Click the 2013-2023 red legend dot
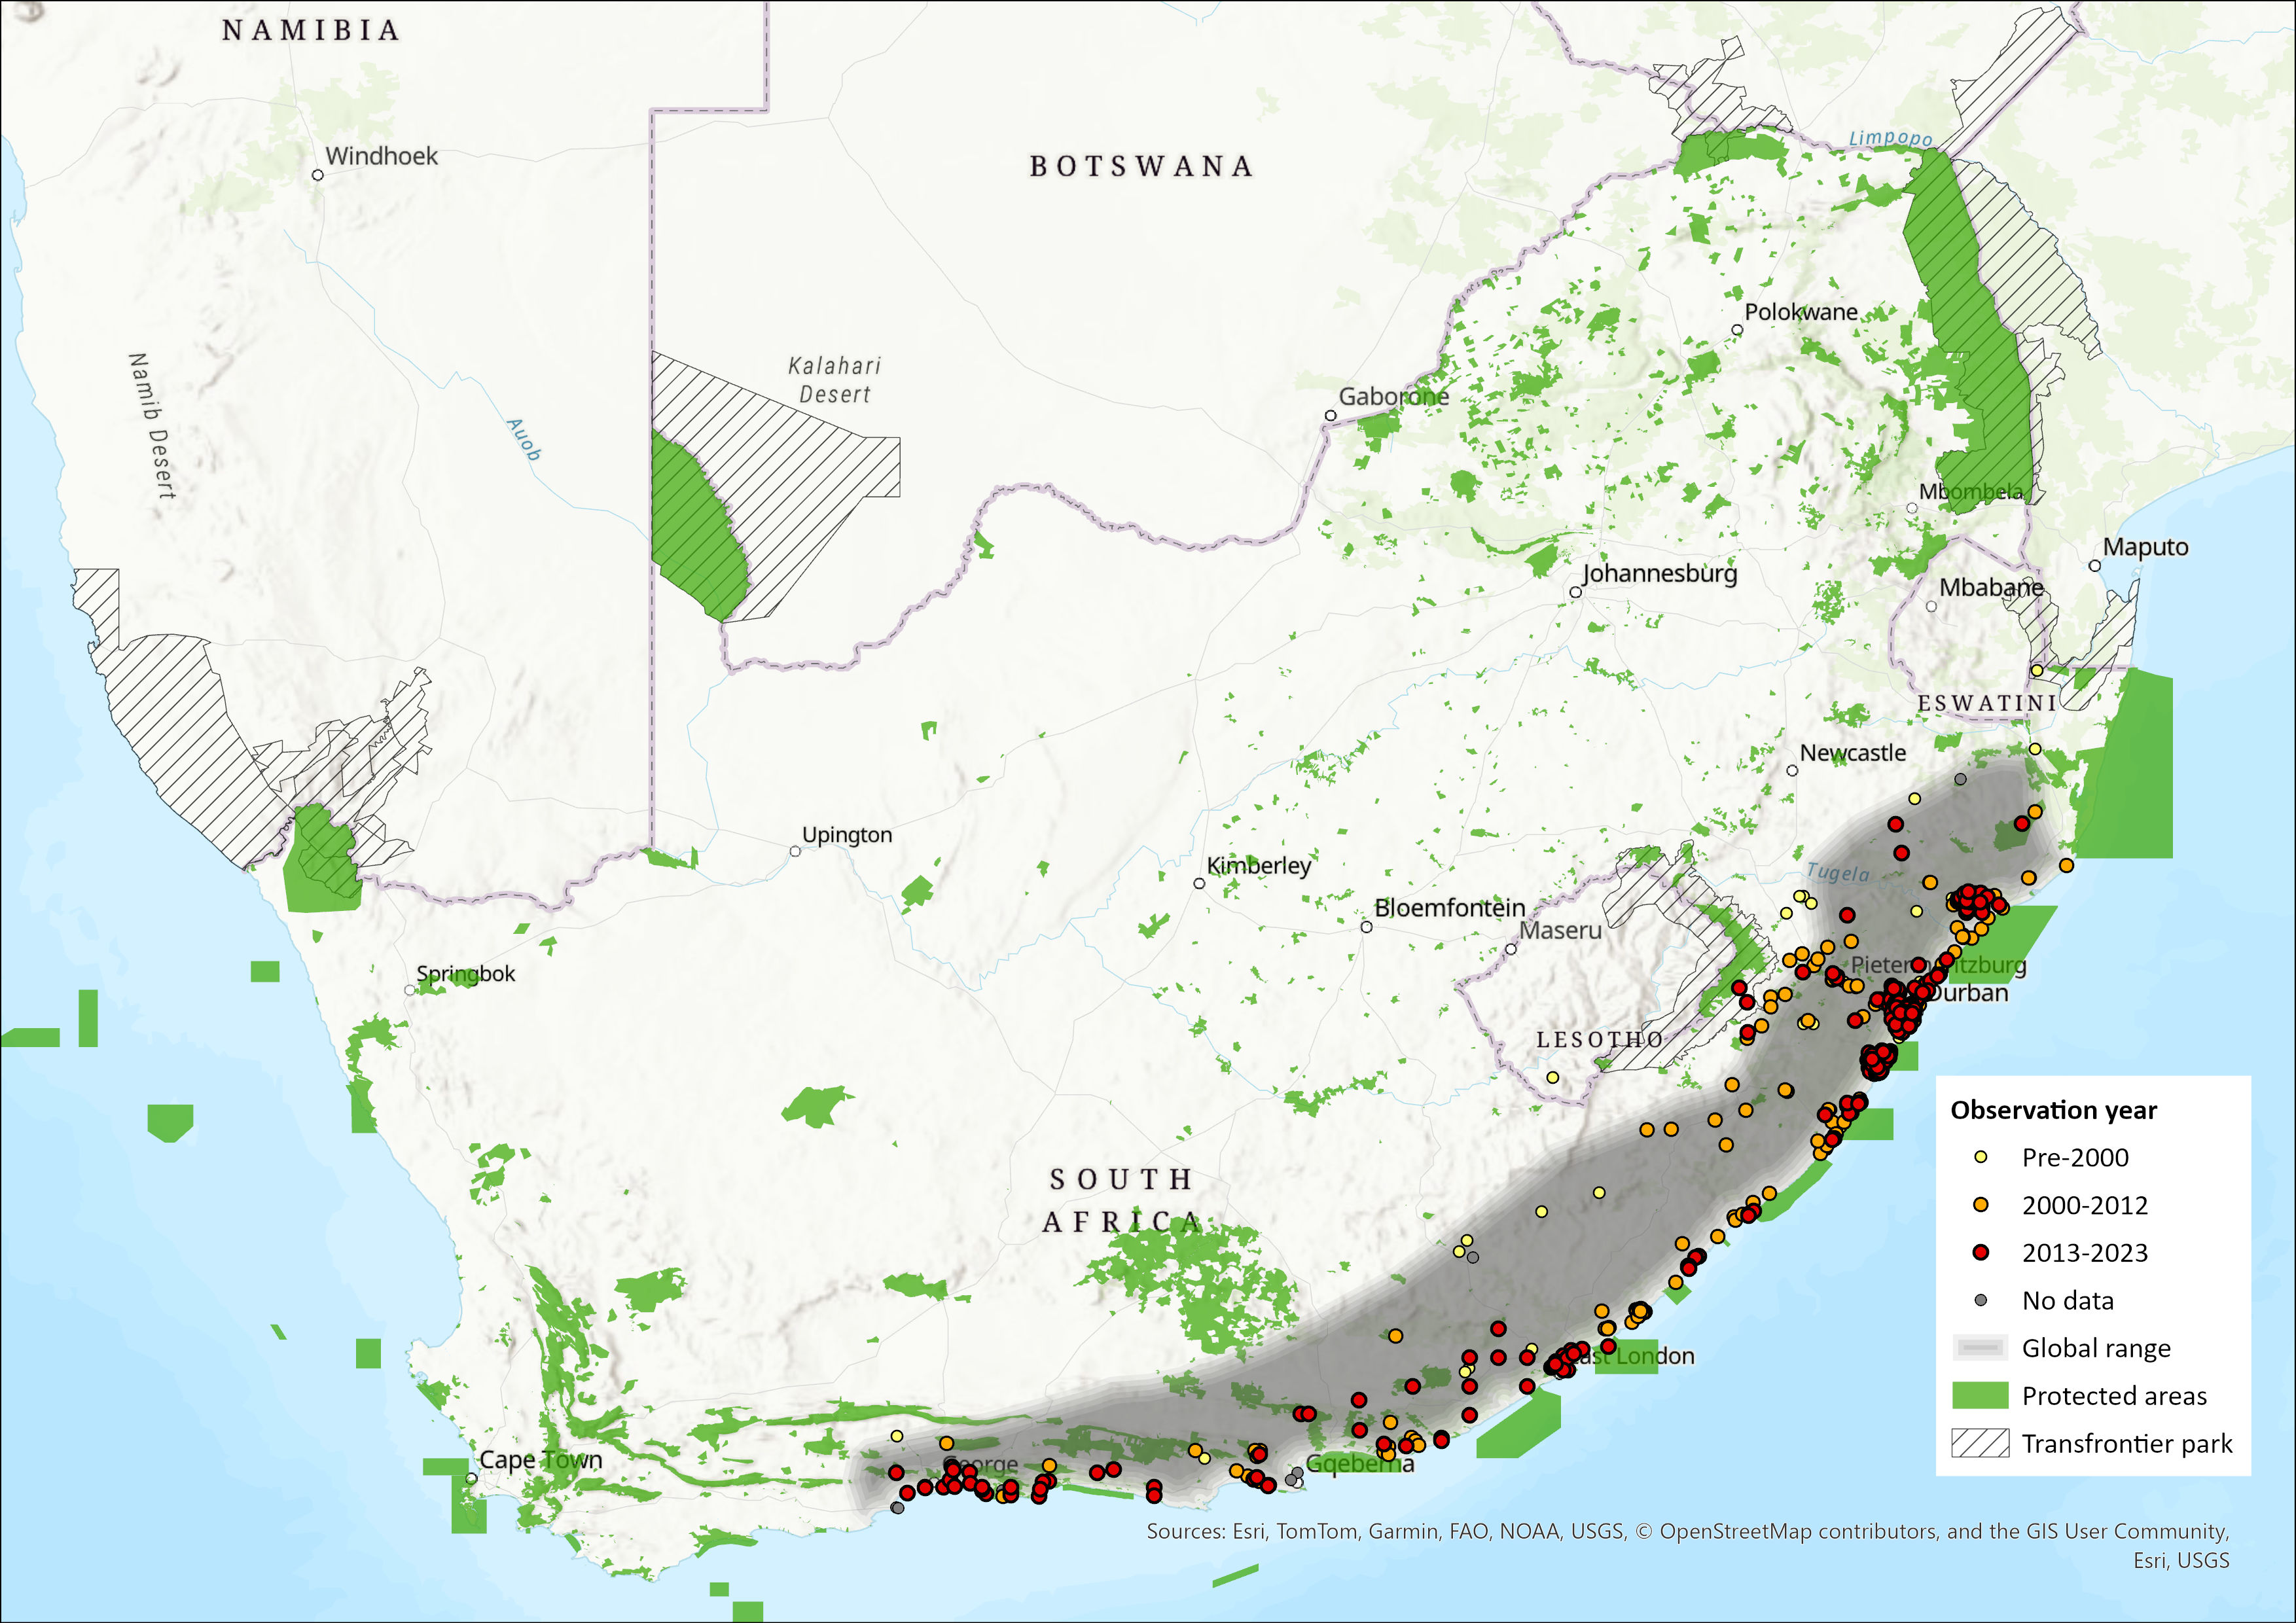 click(x=1980, y=1252)
